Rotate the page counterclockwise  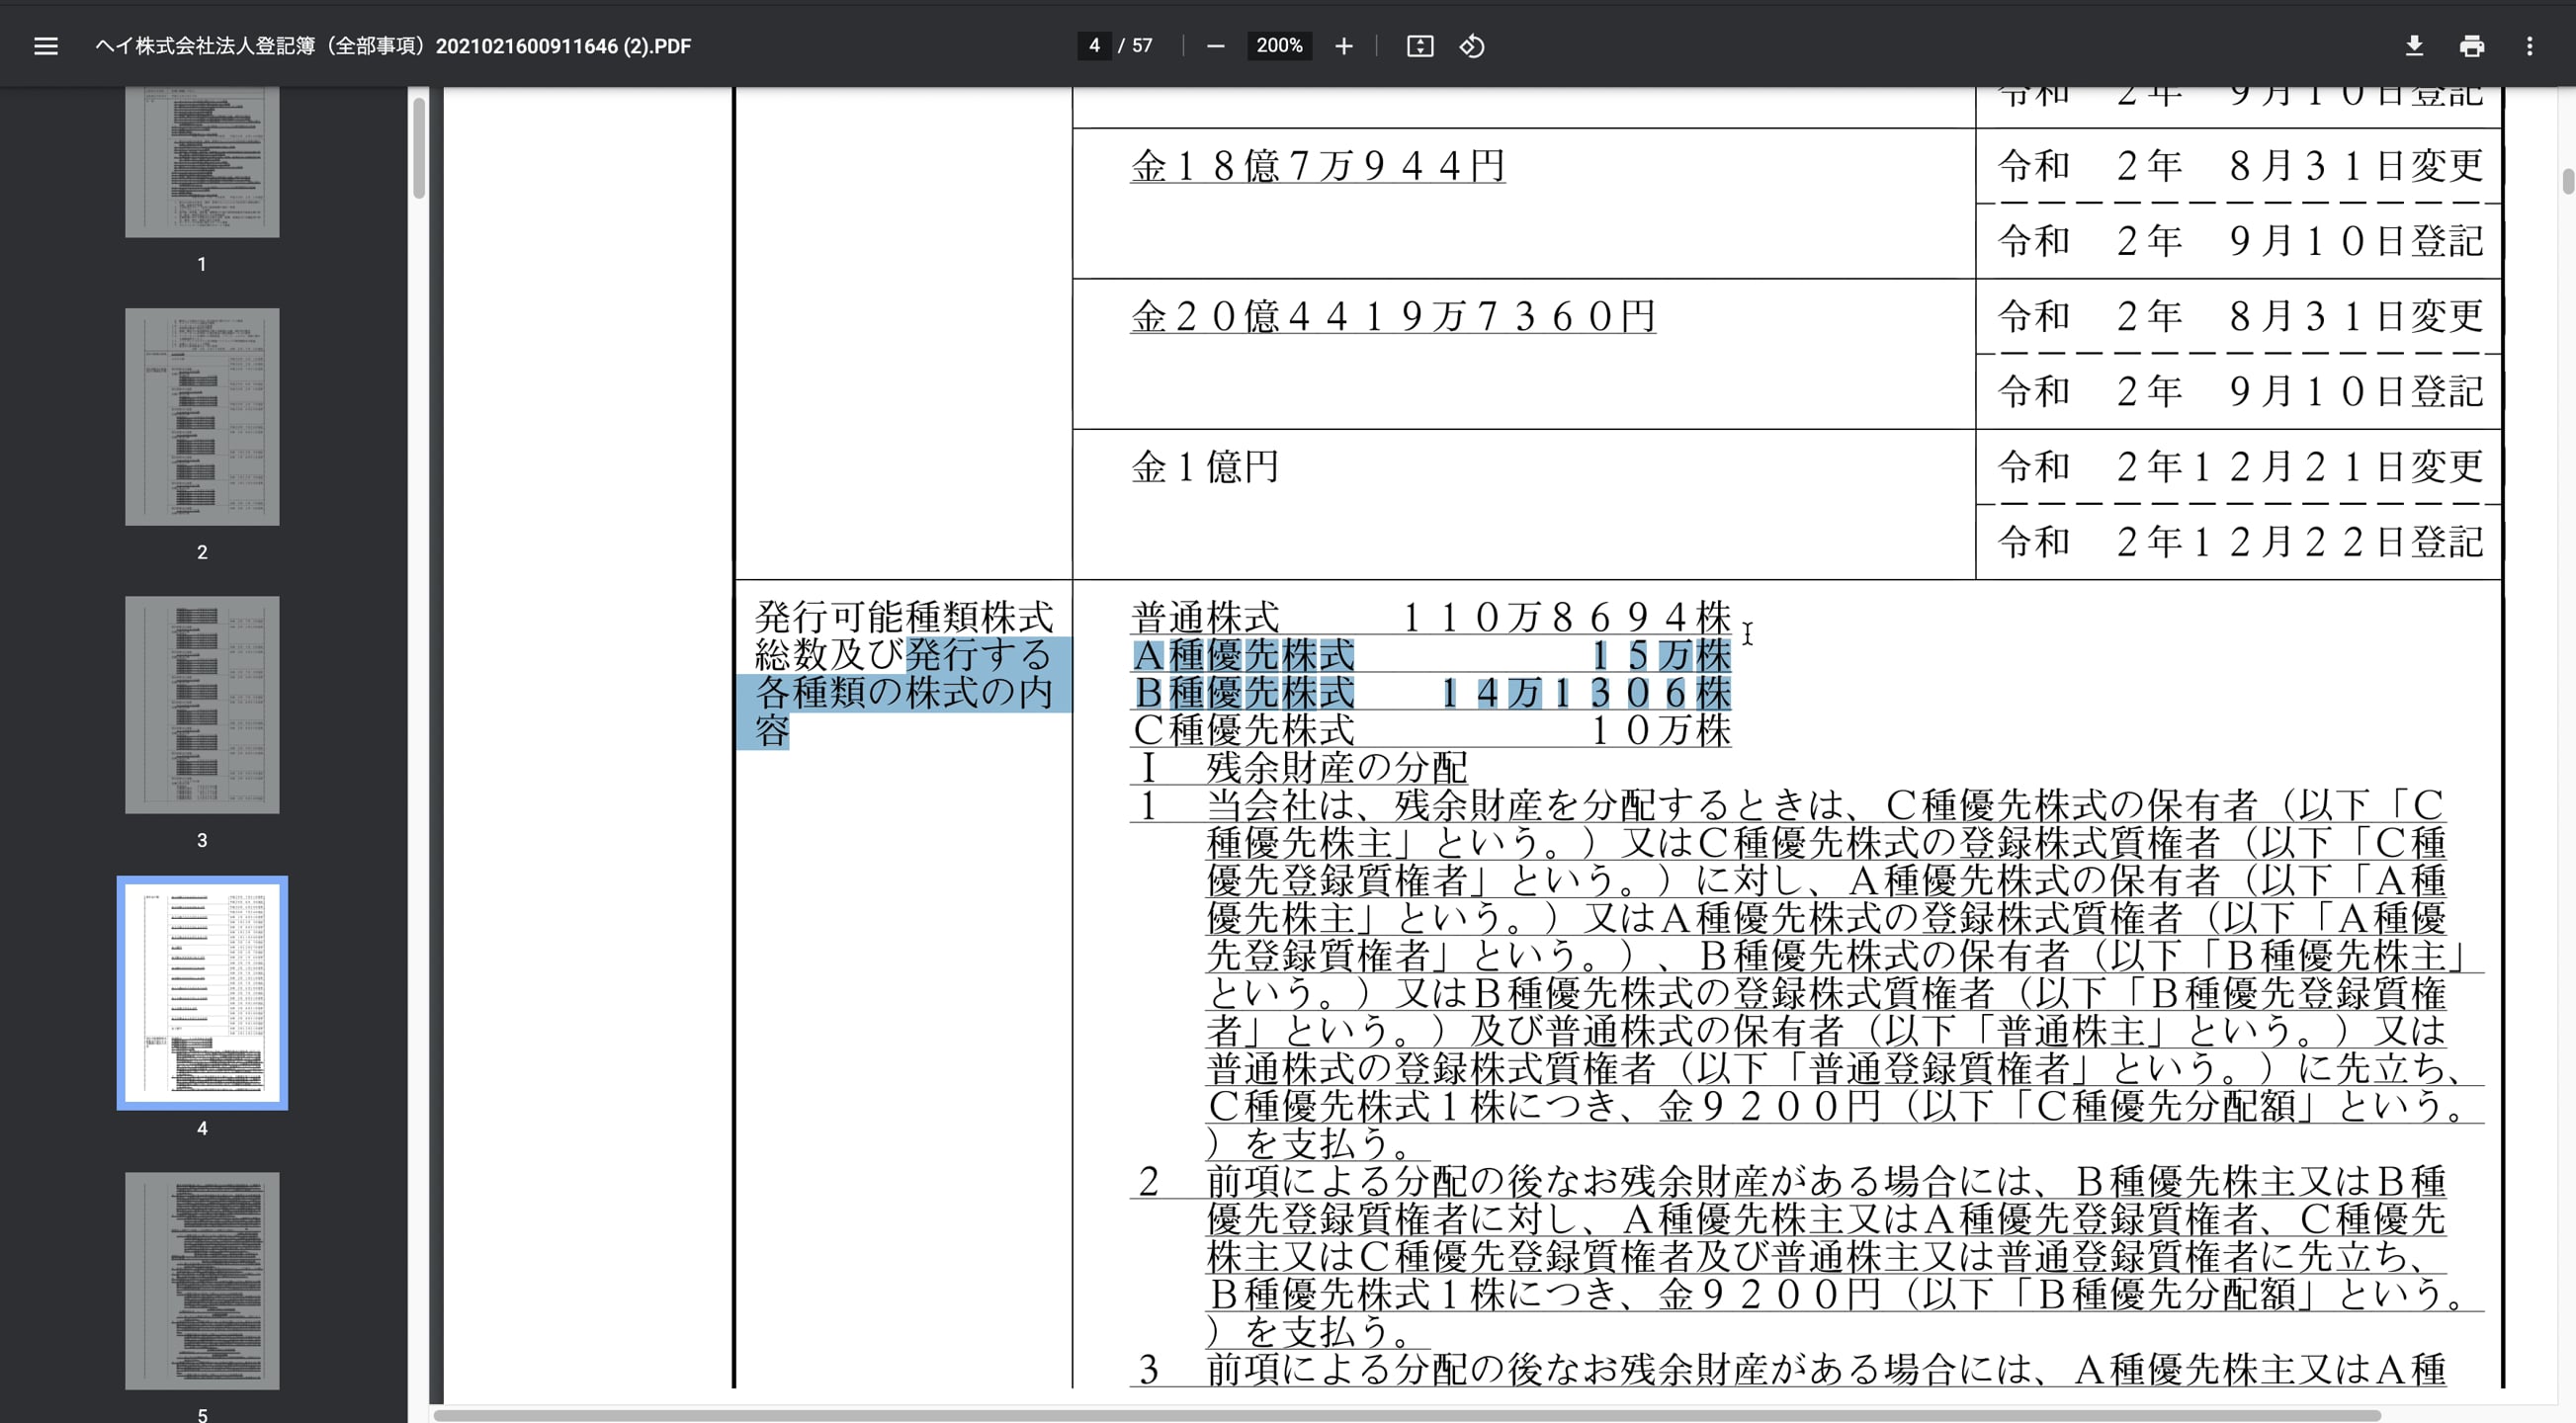[x=1471, y=46]
